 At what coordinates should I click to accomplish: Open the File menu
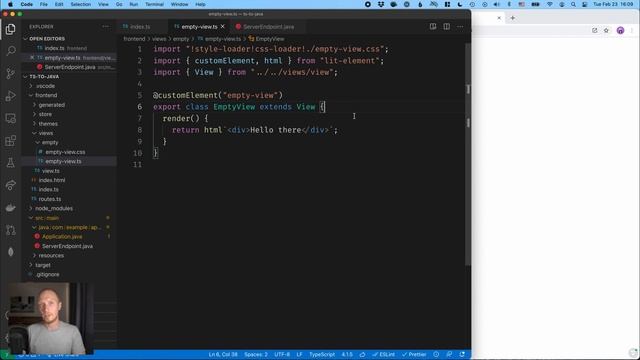pyautogui.click(x=43, y=4)
